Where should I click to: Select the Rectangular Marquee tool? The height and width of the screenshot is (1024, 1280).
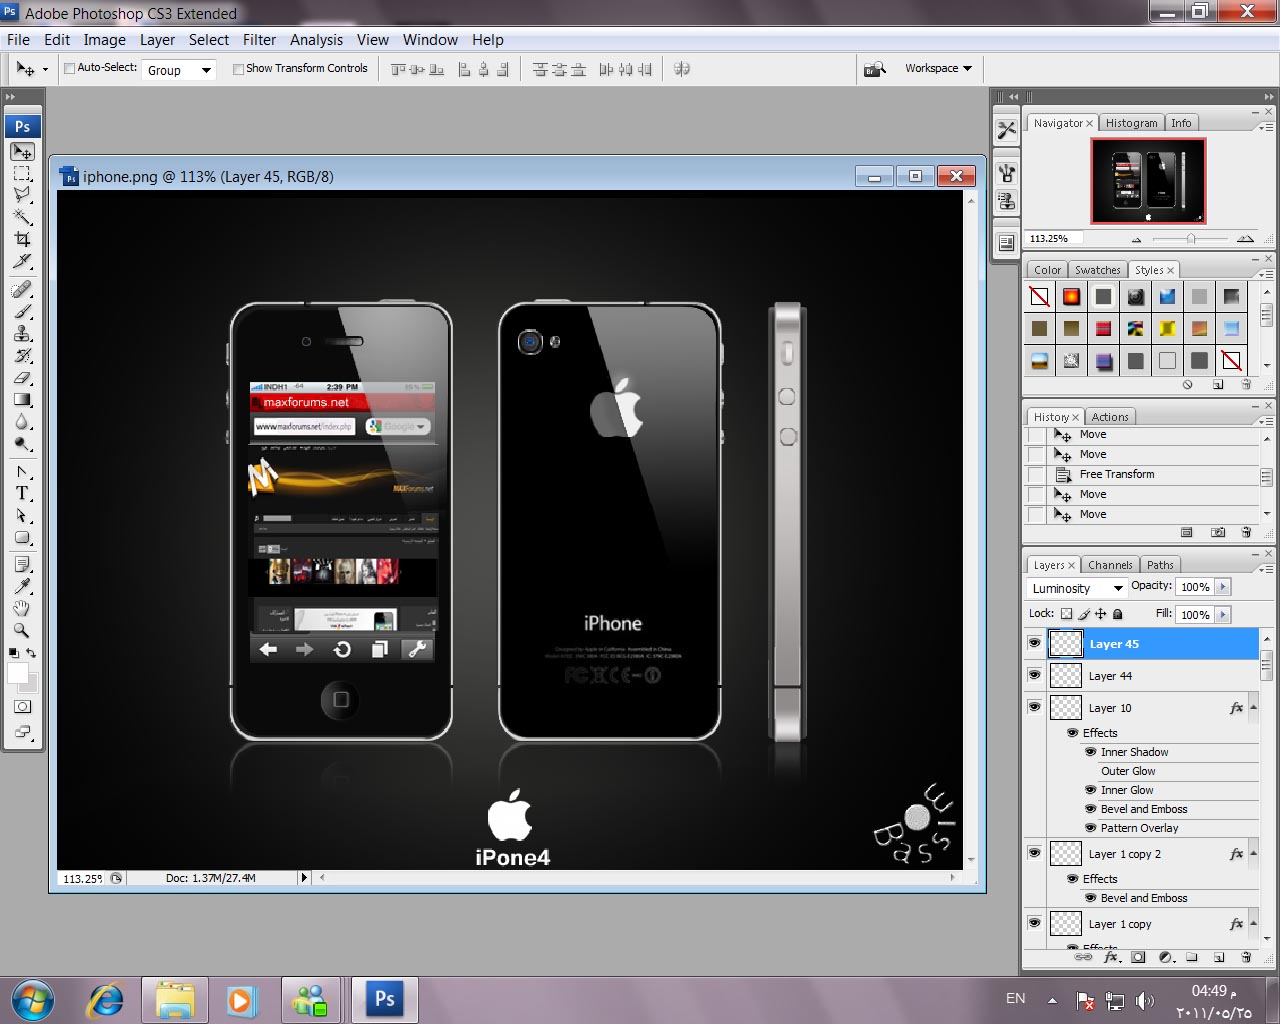(22, 174)
